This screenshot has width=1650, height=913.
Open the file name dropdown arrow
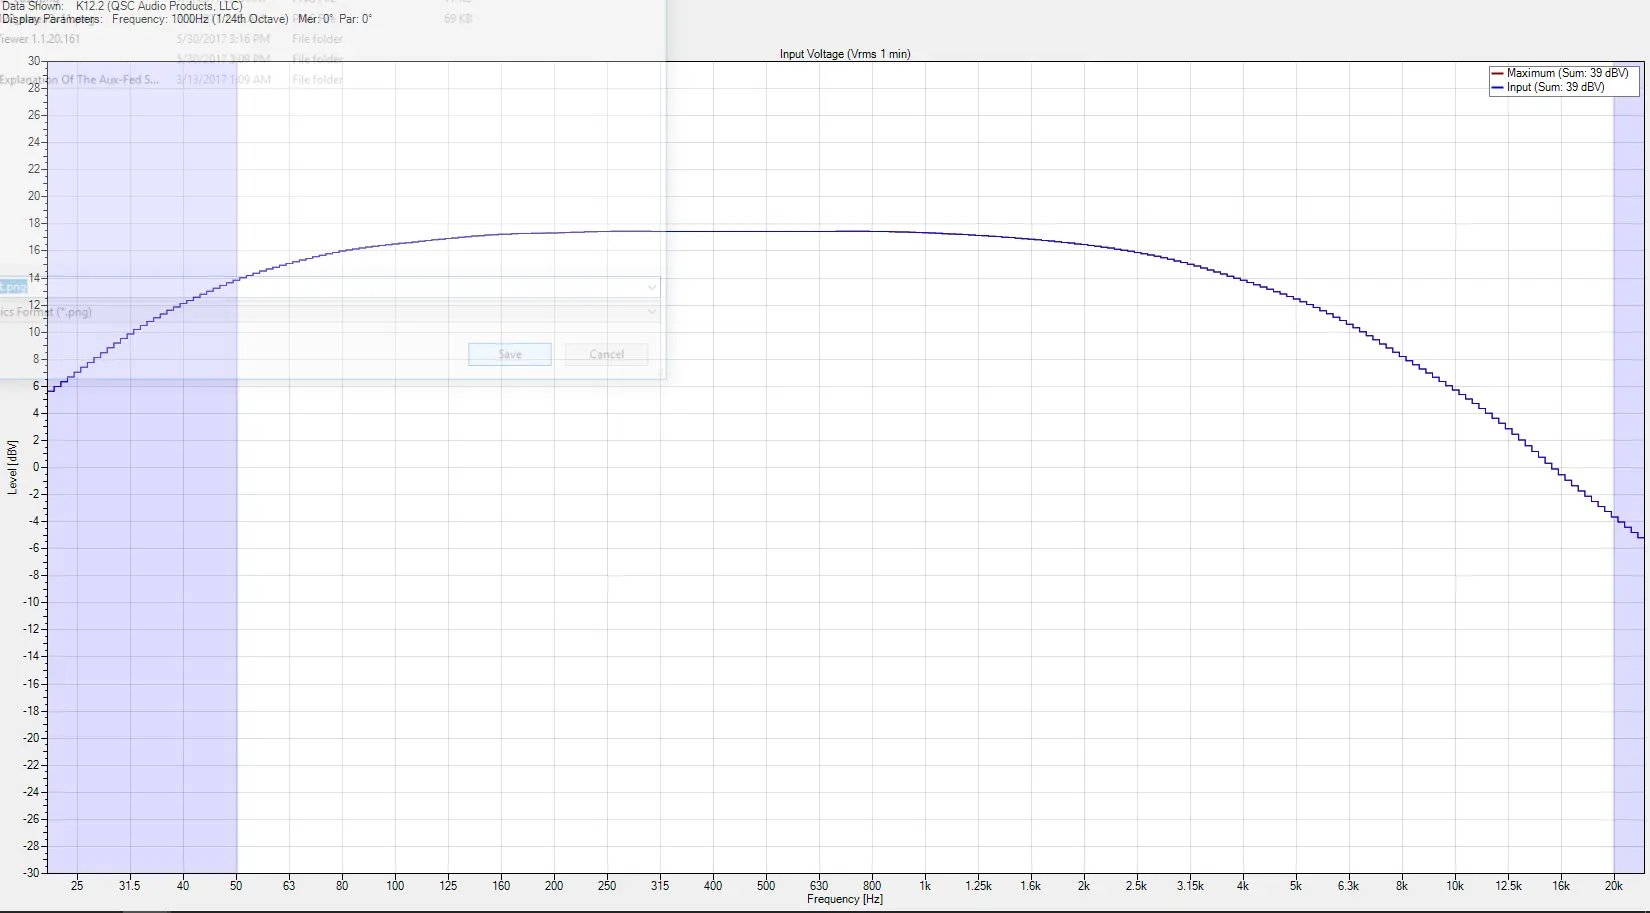[651, 287]
